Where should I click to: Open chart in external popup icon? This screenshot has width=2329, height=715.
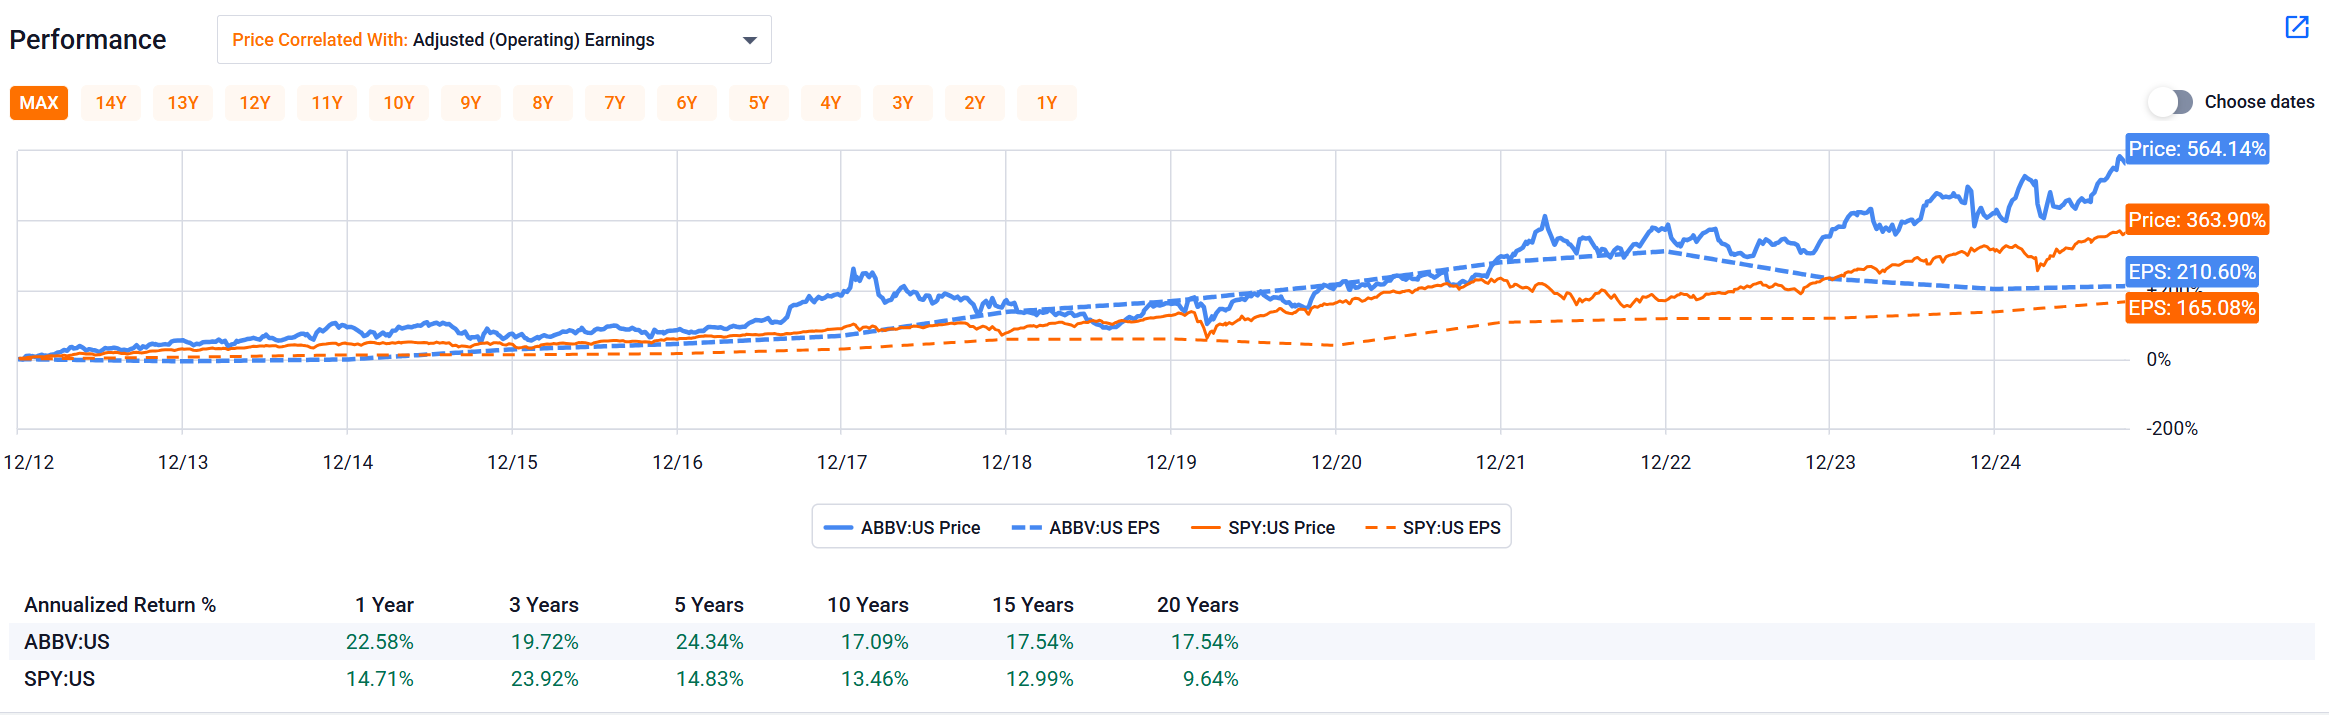click(2297, 27)
